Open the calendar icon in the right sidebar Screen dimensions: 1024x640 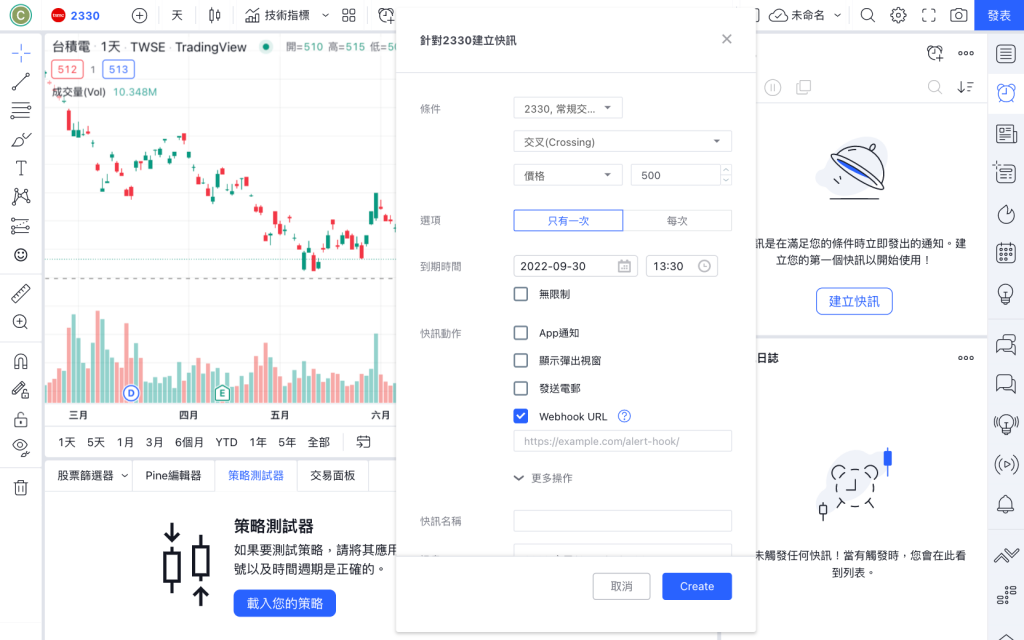(x=1006, y=253)
